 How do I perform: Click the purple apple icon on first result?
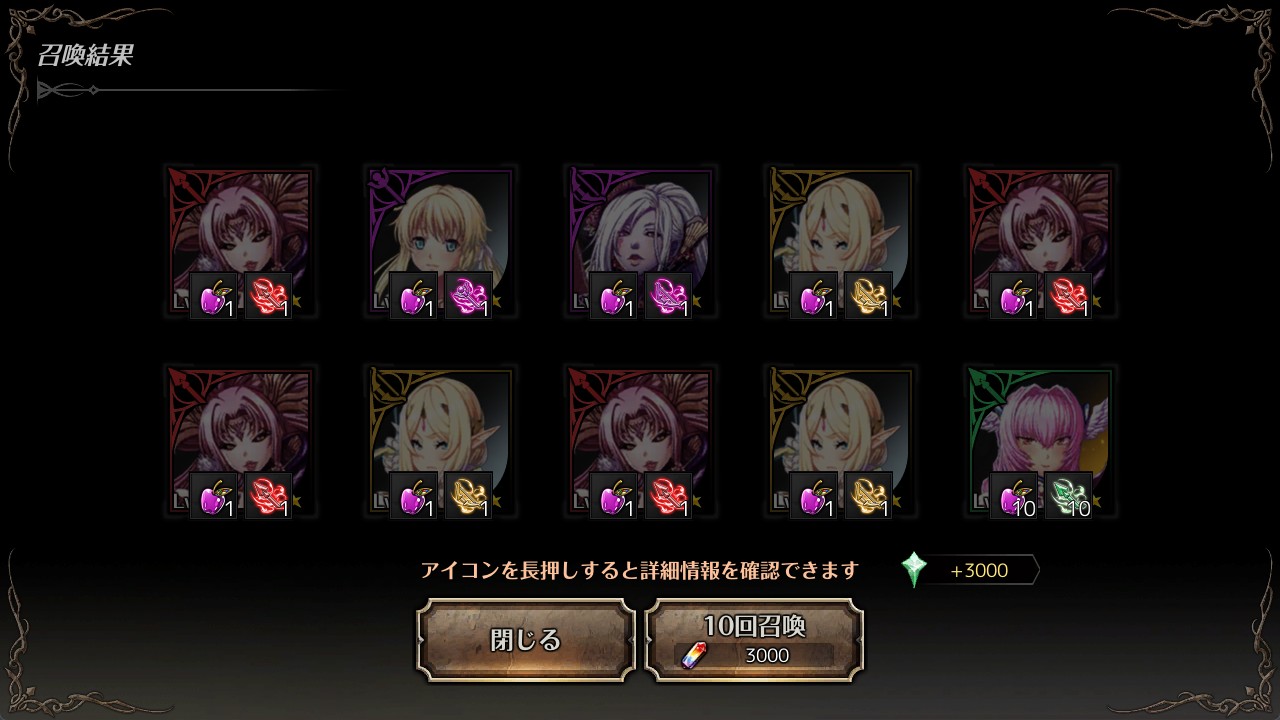tap(214, 296)
